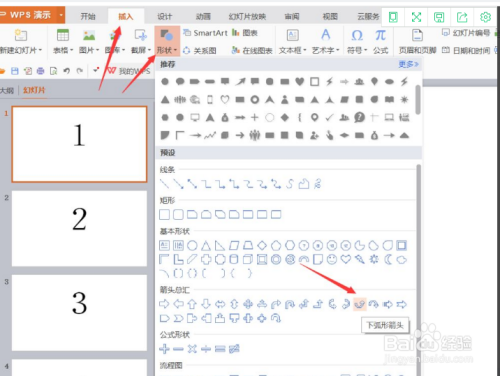The width and height of the screenshot is (500, 376).
Task: Select the right arrow shape under 箭头总汇
Action: (164, 304)
